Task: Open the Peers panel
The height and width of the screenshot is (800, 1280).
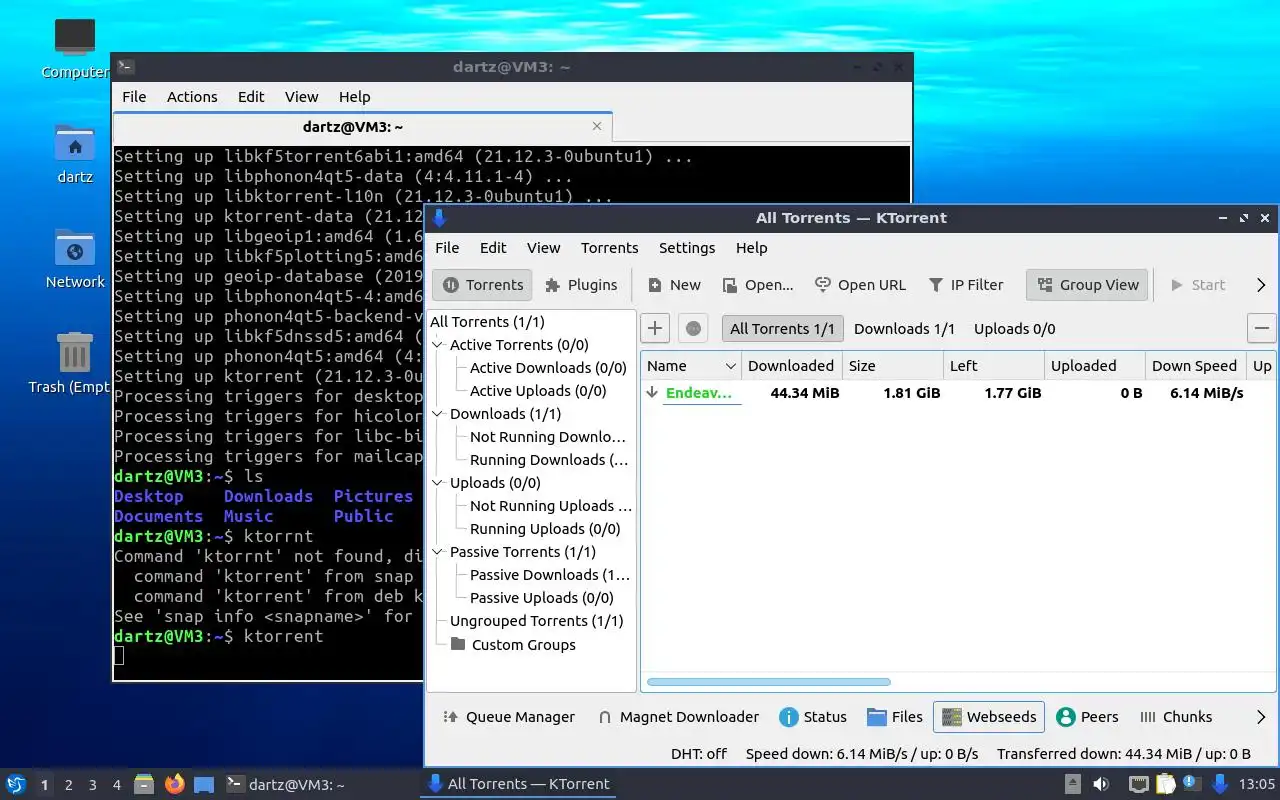Action: [x=1087, y=717]
